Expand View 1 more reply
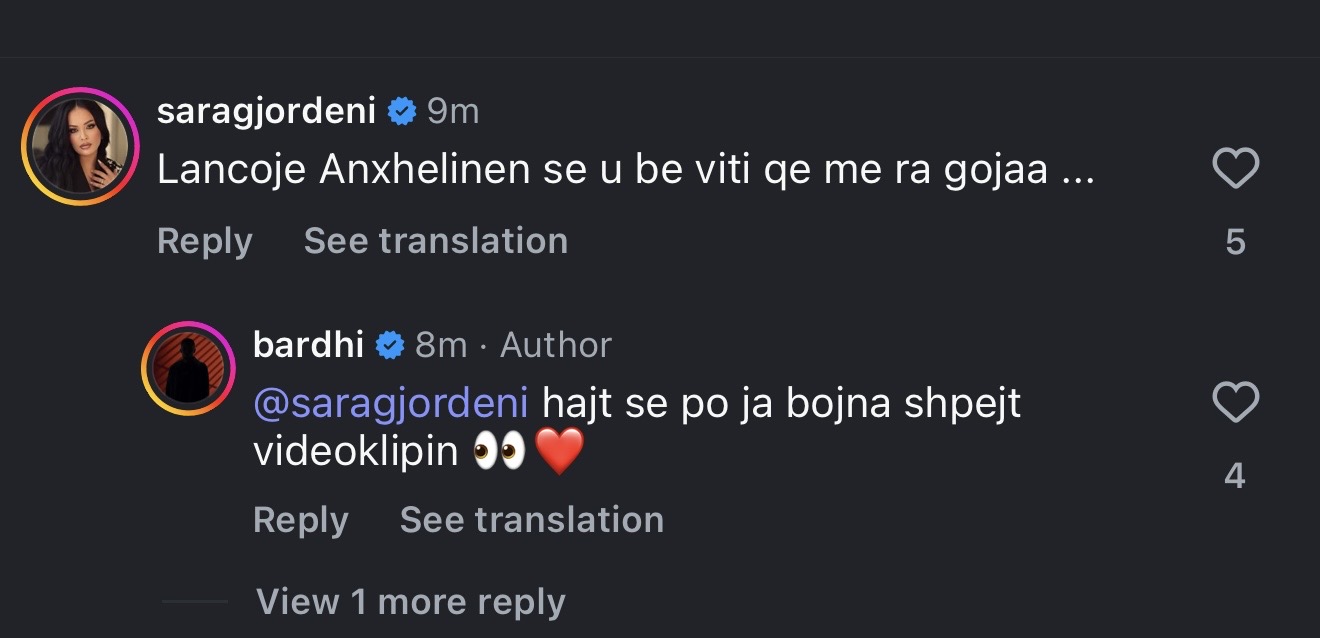Viewport: 1320px width, 638px height. coord(411,602)
